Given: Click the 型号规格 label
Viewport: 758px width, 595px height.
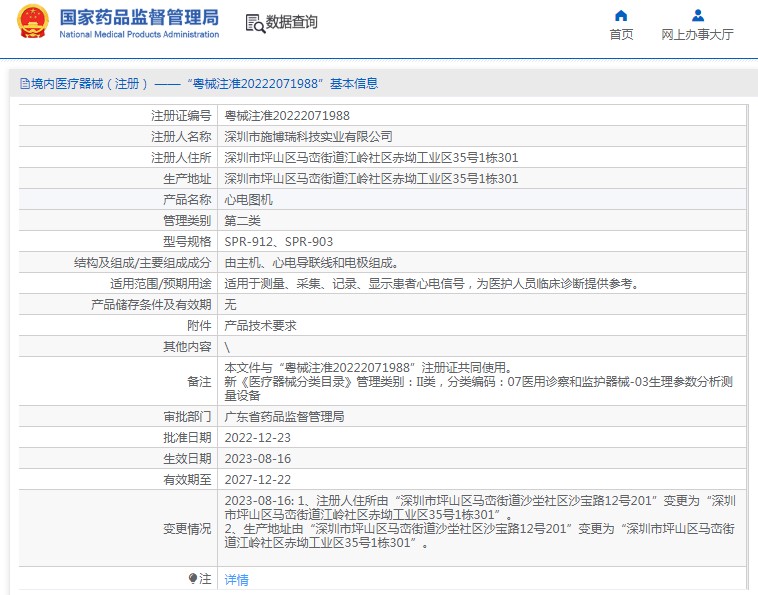Looking at the screenshot, I should [187, 242].
